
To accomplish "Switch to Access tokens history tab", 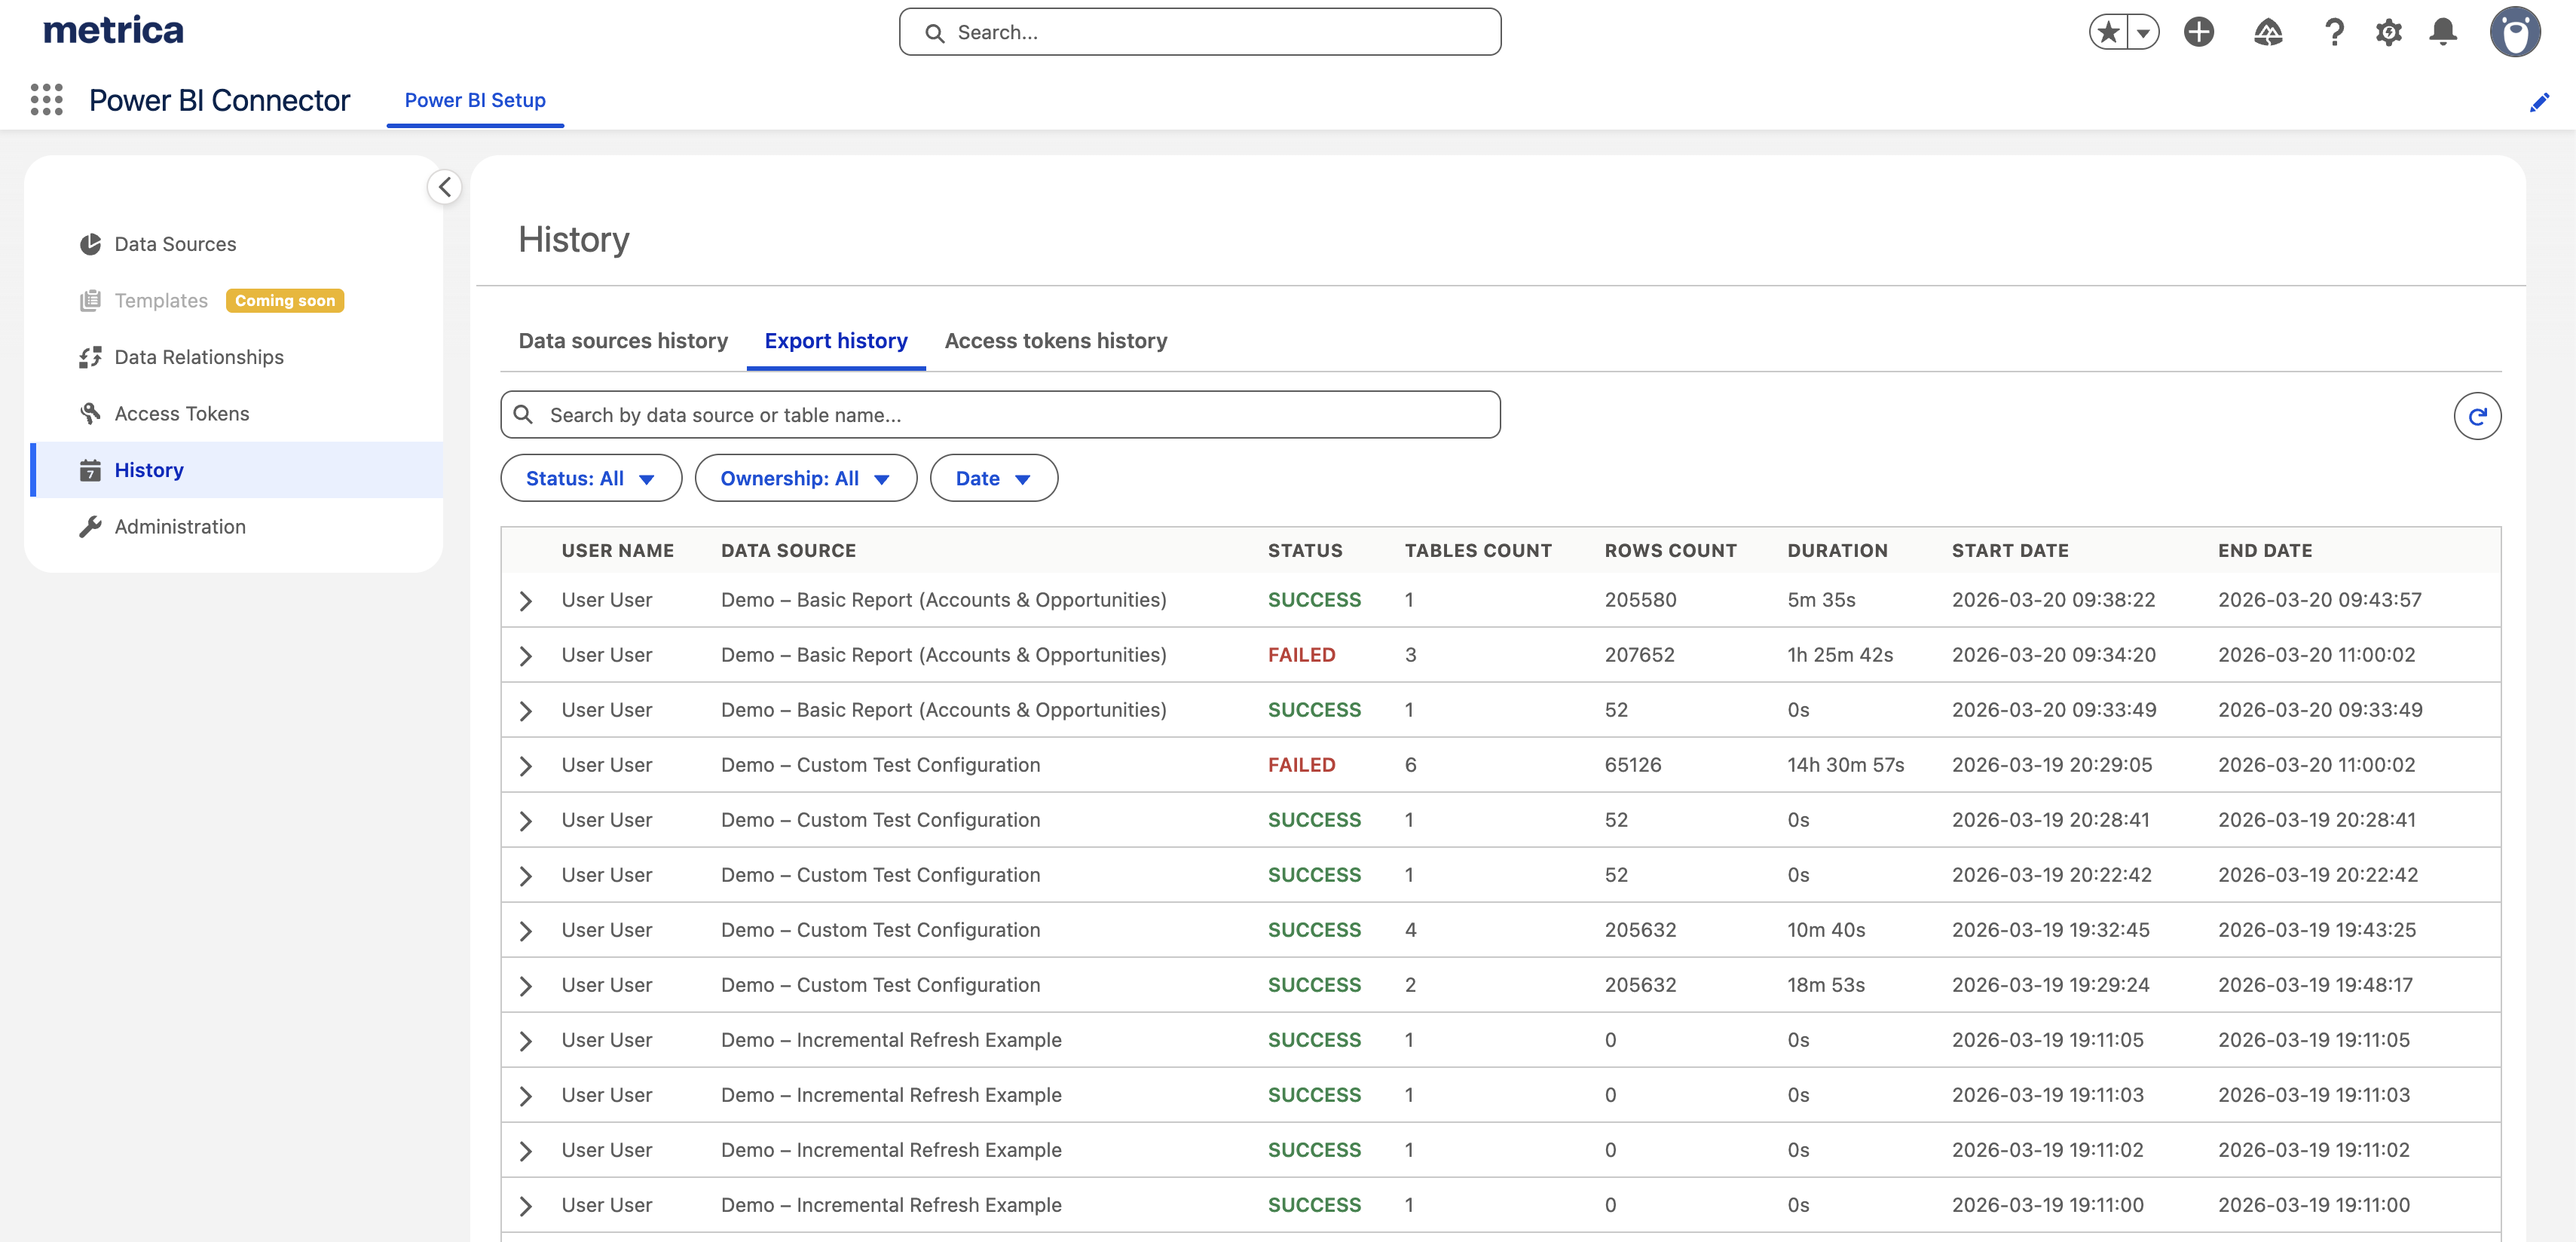I will (1055, 341).
